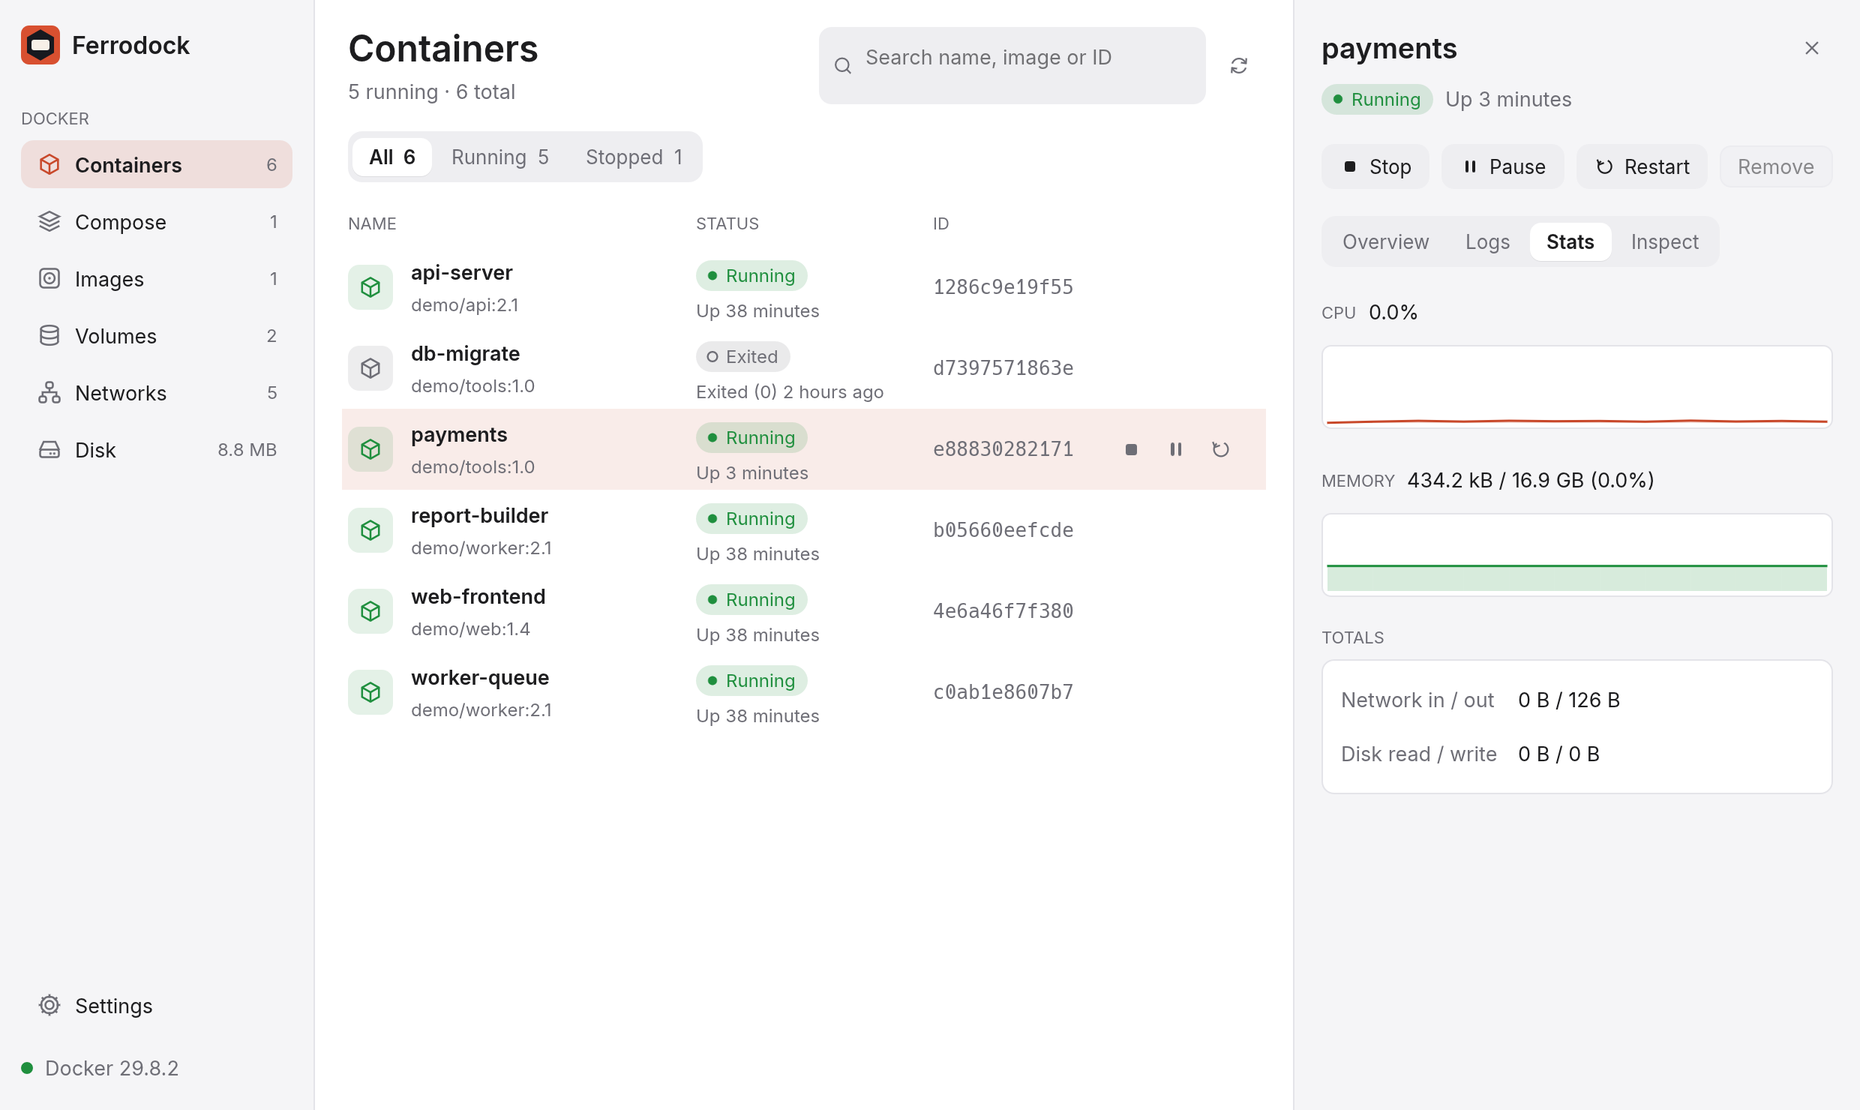Click the api-server container cube icon
Image resolution: width=1860 pixels, height=1110 pixels.
(x=370, y=287)
